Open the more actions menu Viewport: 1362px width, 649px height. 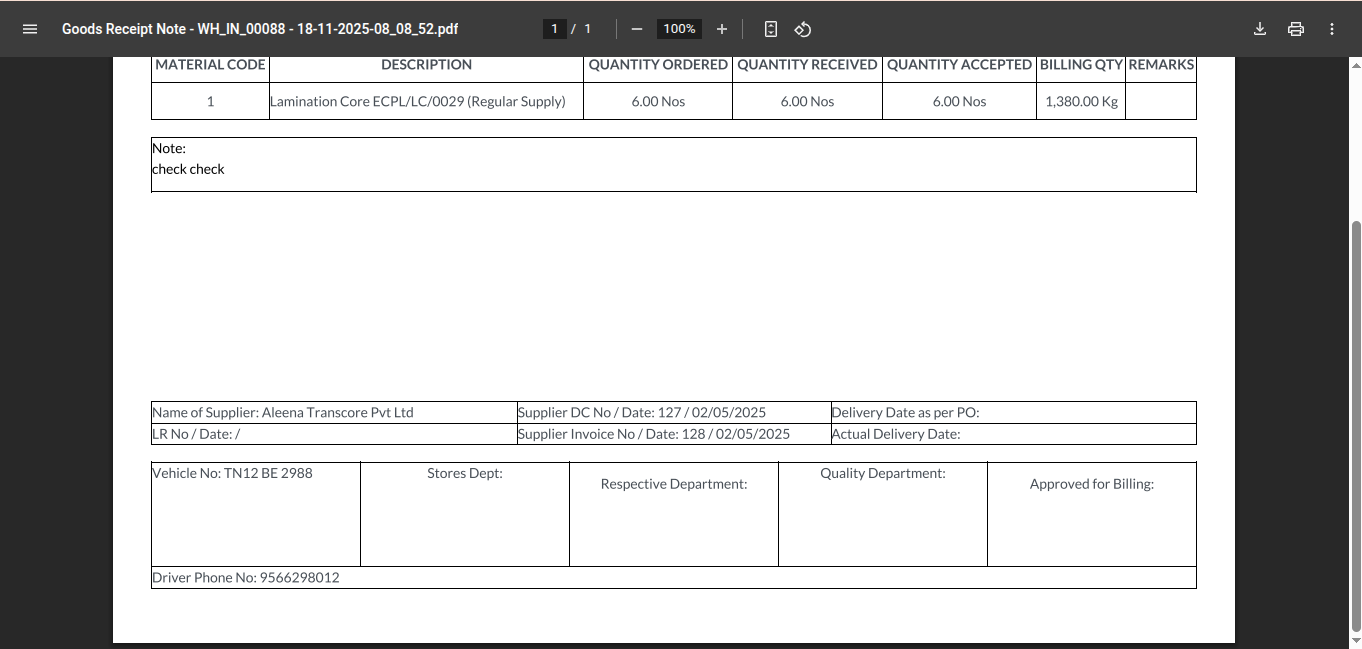[1332, 29]
